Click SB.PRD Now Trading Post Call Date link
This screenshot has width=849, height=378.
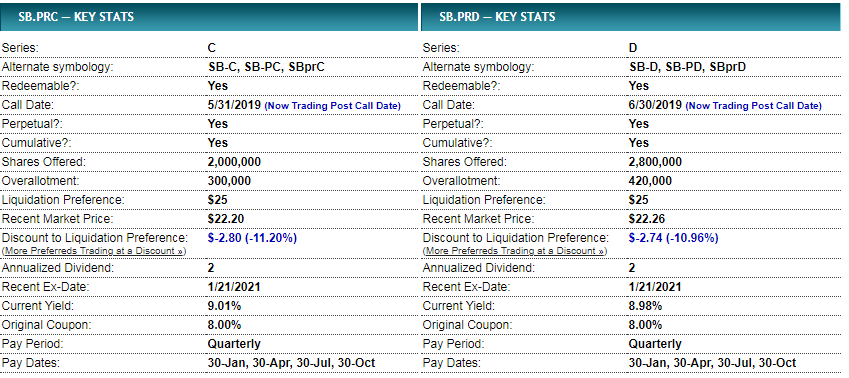coord(753,106)
